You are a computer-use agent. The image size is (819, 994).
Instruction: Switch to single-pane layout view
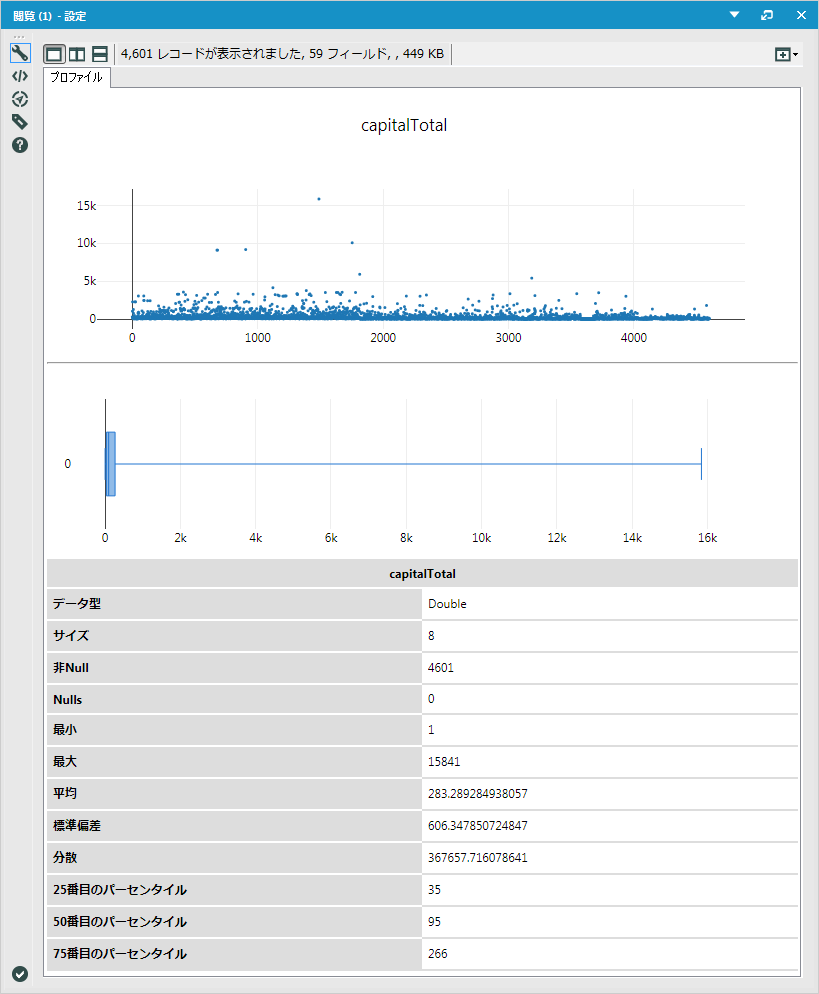(54, 54)
